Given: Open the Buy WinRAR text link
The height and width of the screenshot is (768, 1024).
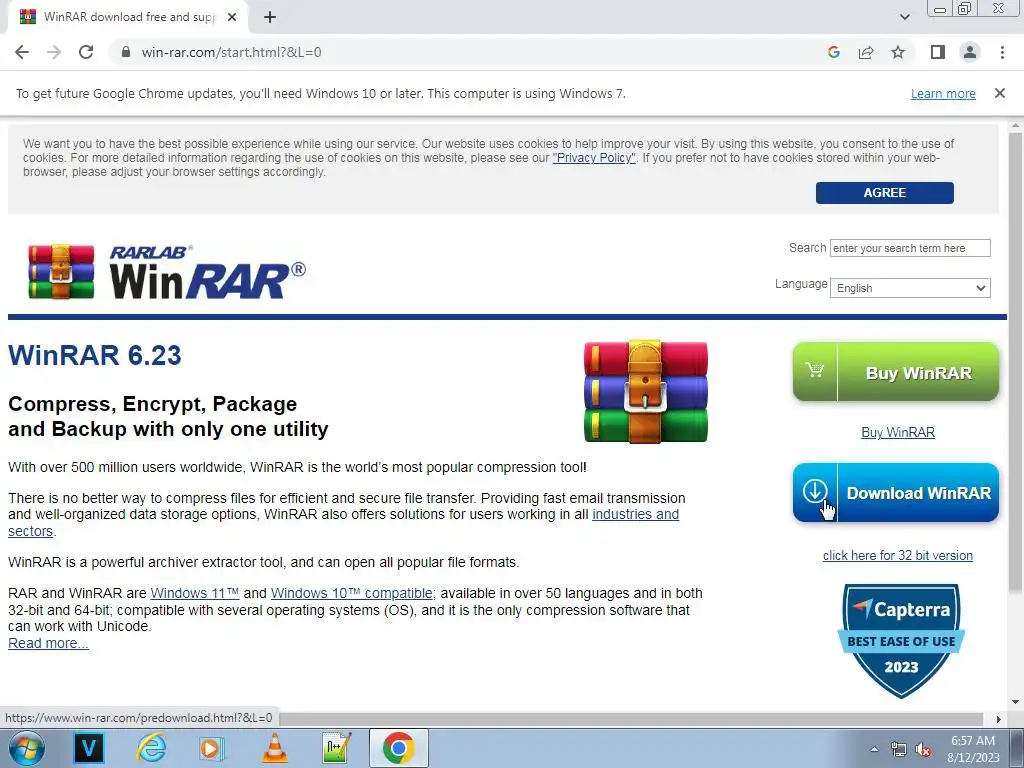Looking at the screenshot, I should pyautogui.click(x=898, y=432).
